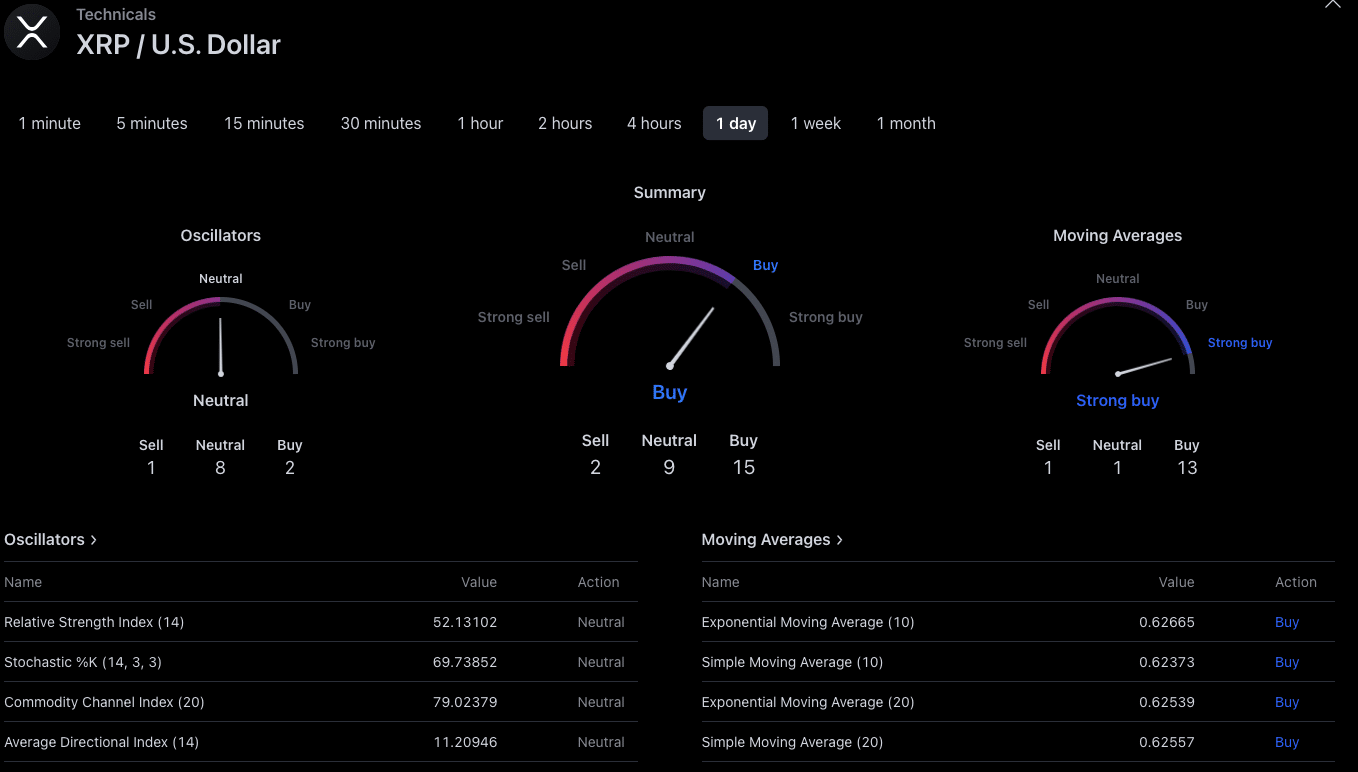This screenshot has width=1358, height=772.
Task: Click the Summary heading above the gauge
Action: coord(670,192)
